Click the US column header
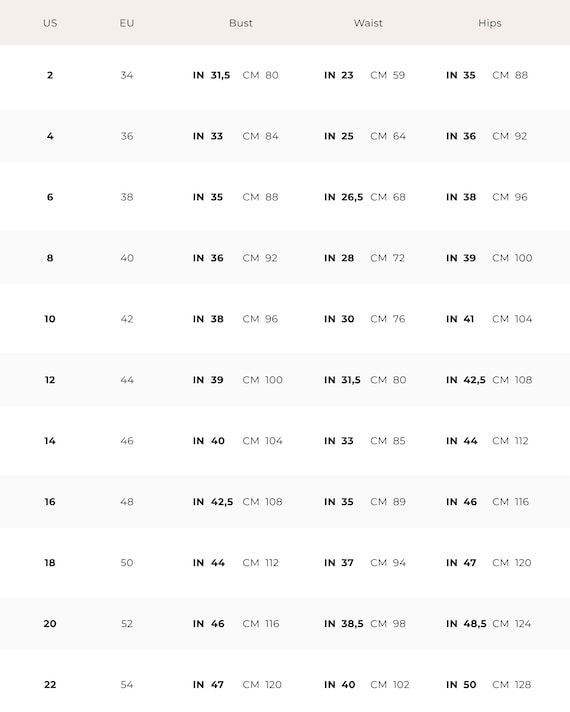 click(x=50, y=23)
